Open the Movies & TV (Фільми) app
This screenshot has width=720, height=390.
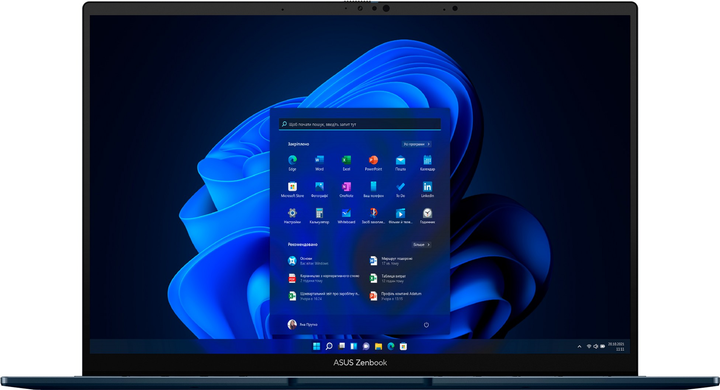coord(400,213)
